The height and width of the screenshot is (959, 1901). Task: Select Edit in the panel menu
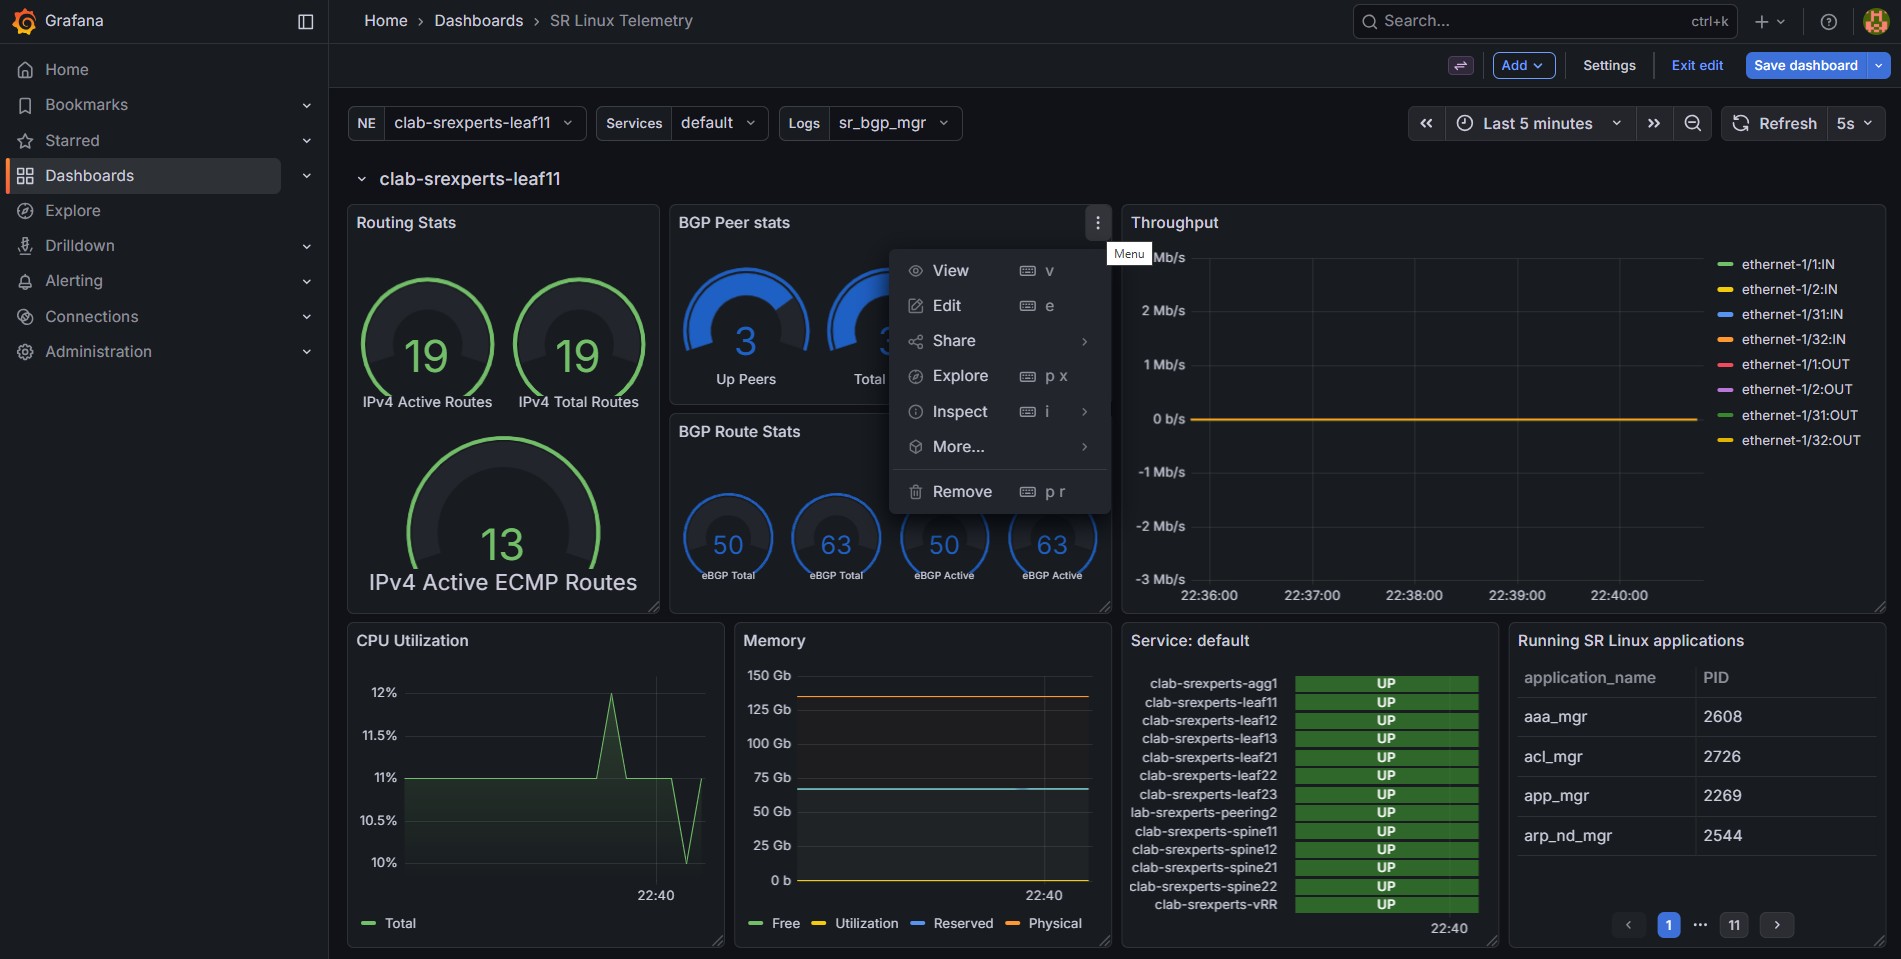[999, 306]
